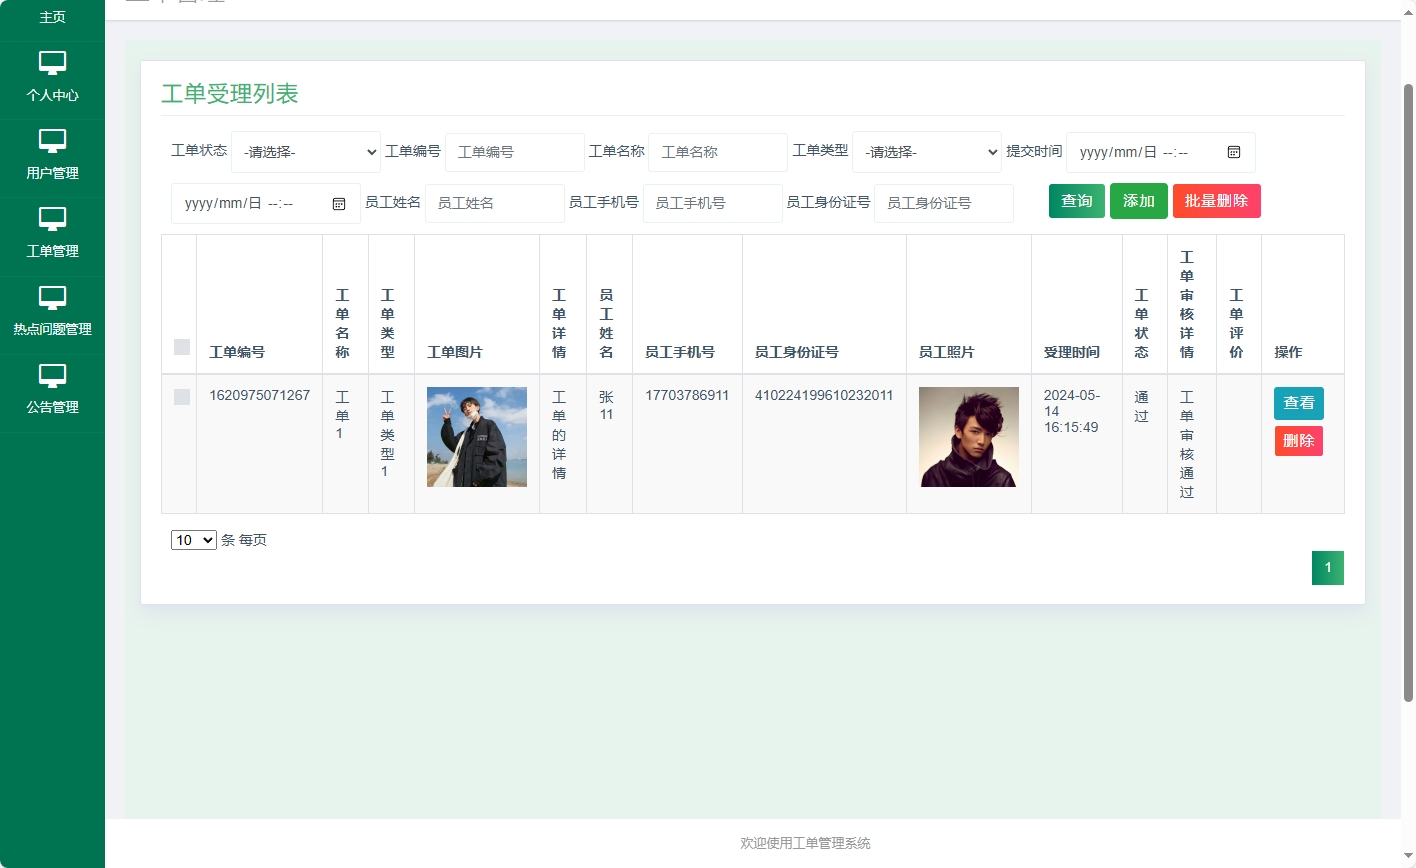Viewport: 1416px width, 868px height.
Task: Open 公告管理 using its sidebar icon
Action: click(52, 376)
